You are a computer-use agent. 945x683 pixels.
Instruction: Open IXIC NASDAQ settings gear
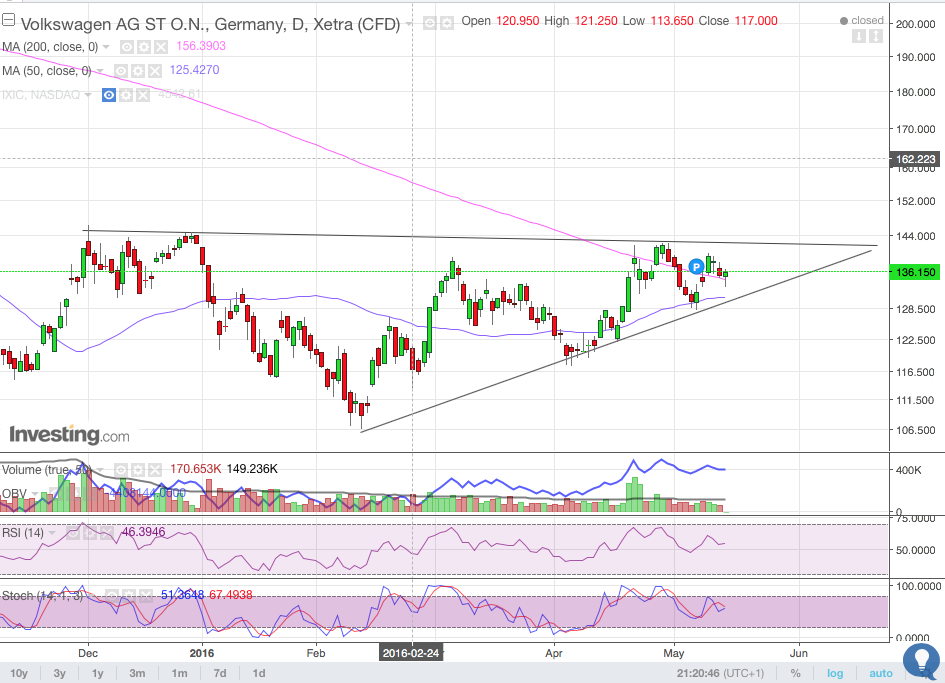click(x=125, y=95)
